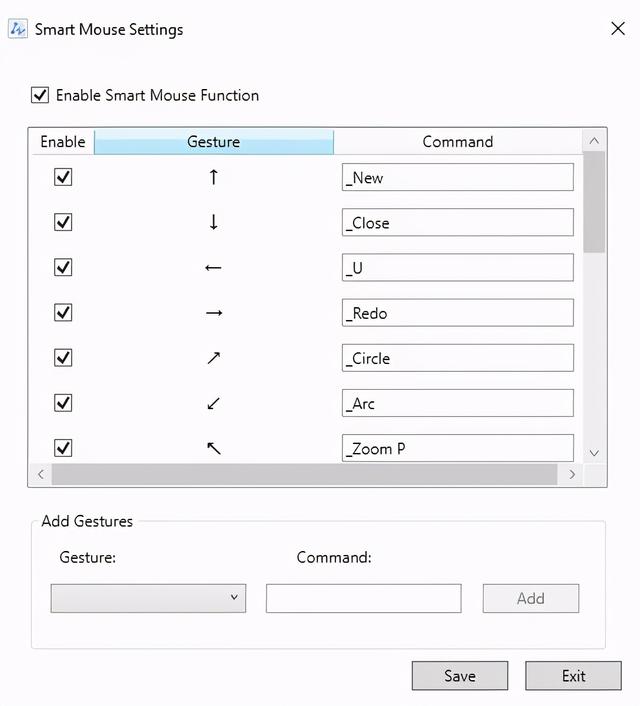The width and height of the screenshot is (640, 706).
Task: Select the up-left diagonal gesture icon
Action: click(213, 448)
